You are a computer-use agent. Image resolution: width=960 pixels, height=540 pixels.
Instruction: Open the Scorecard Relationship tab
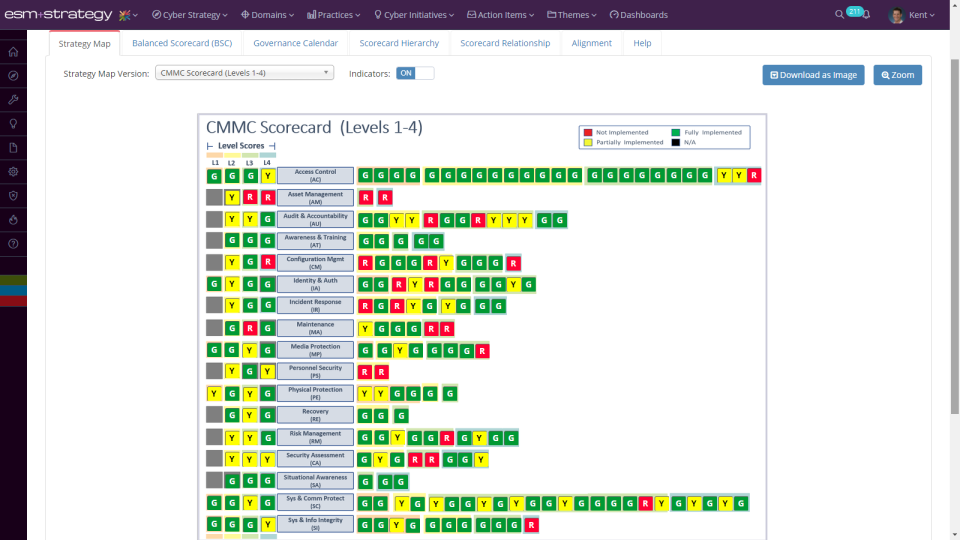505,43
